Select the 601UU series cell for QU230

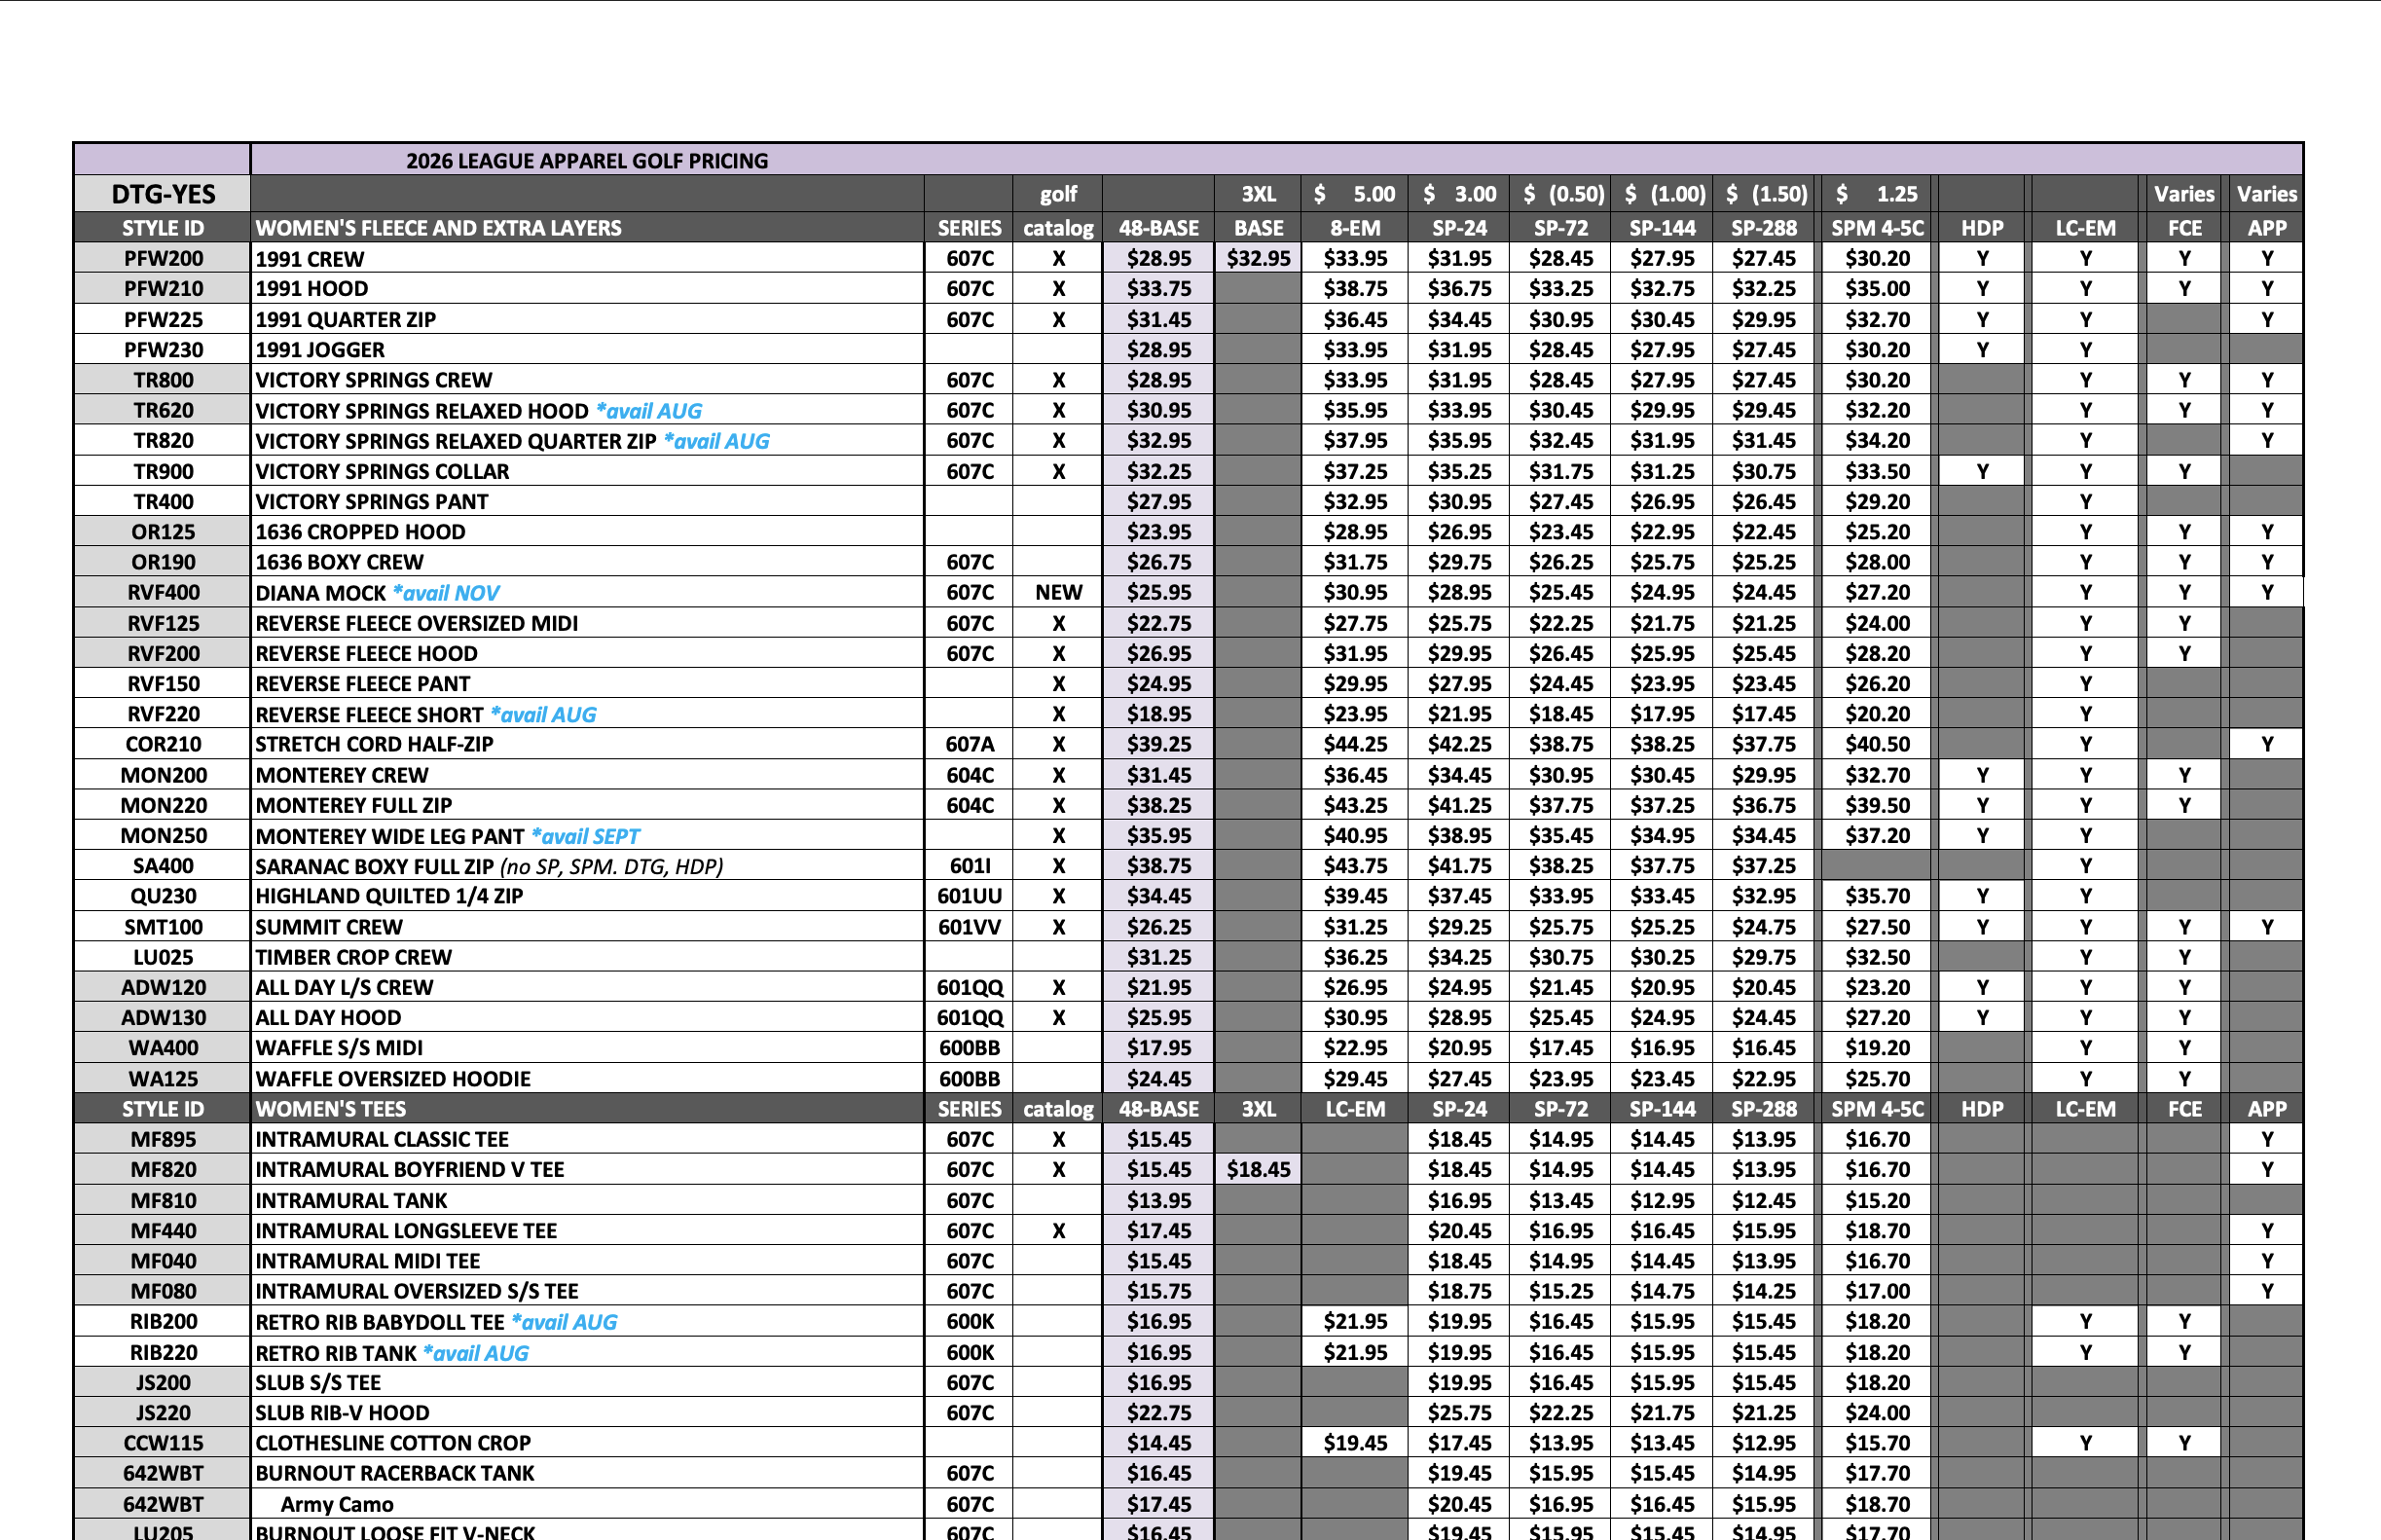pos(969,896)
